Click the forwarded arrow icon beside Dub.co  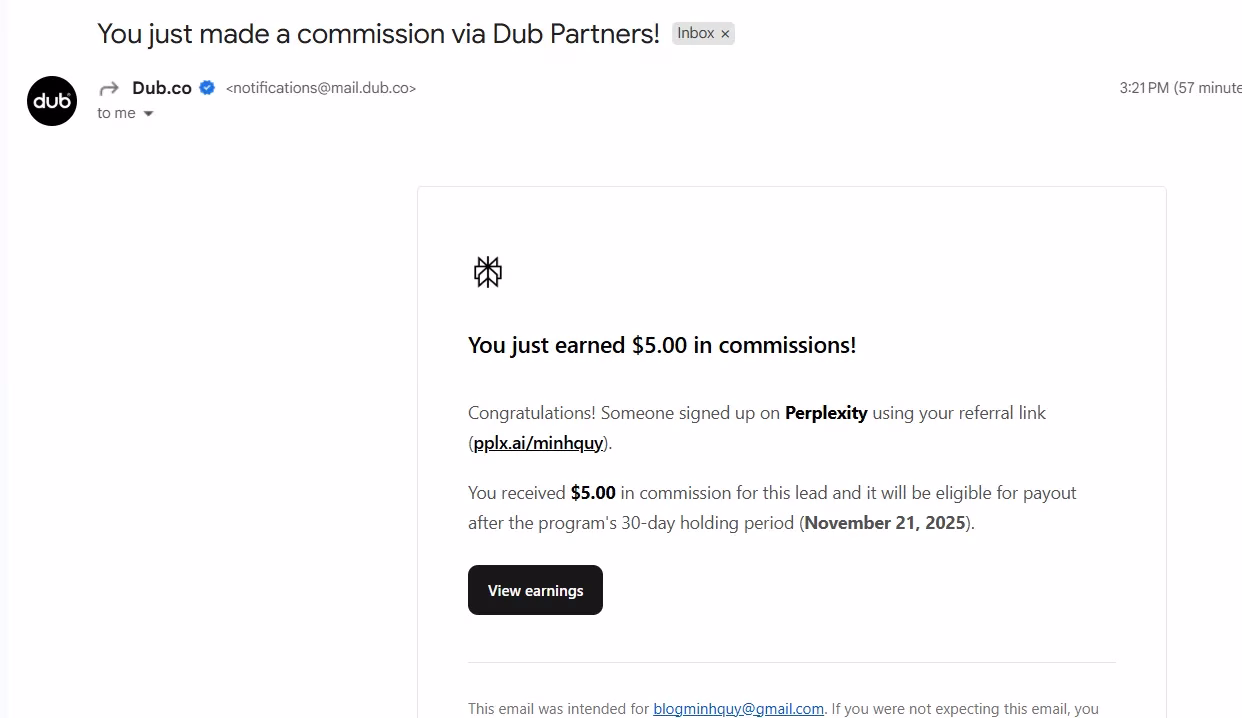[109, 88]
